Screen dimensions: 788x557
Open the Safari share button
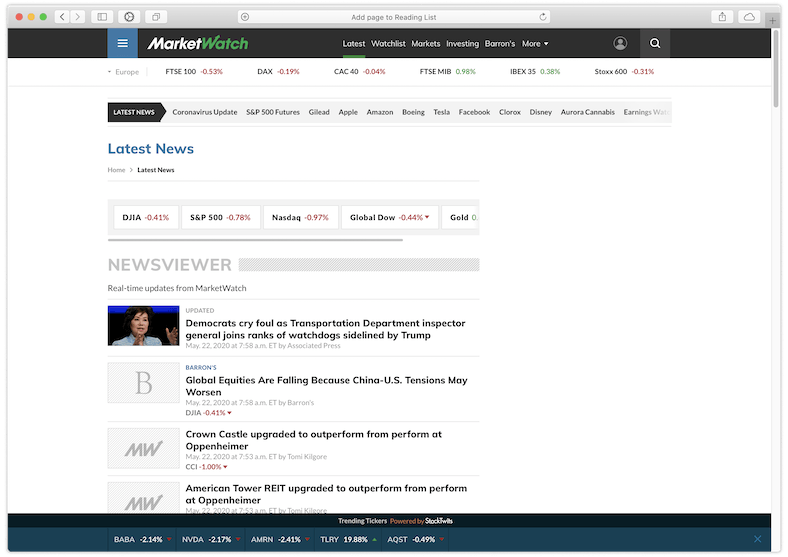[x=722, y=17]
